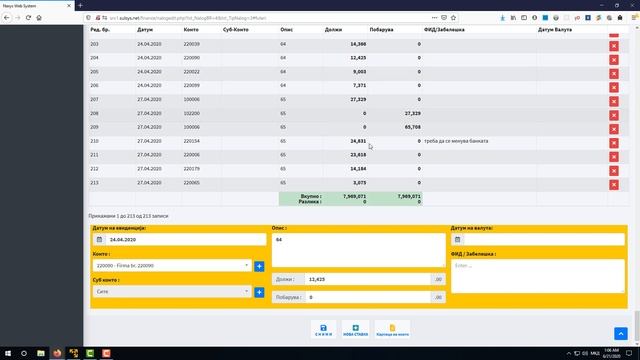Image resolution: width=640 pixels, height=360 pixels.
Task: Click blue scroll-to-top arrow button
Action: pyautogui.click(x=621, y=333)
